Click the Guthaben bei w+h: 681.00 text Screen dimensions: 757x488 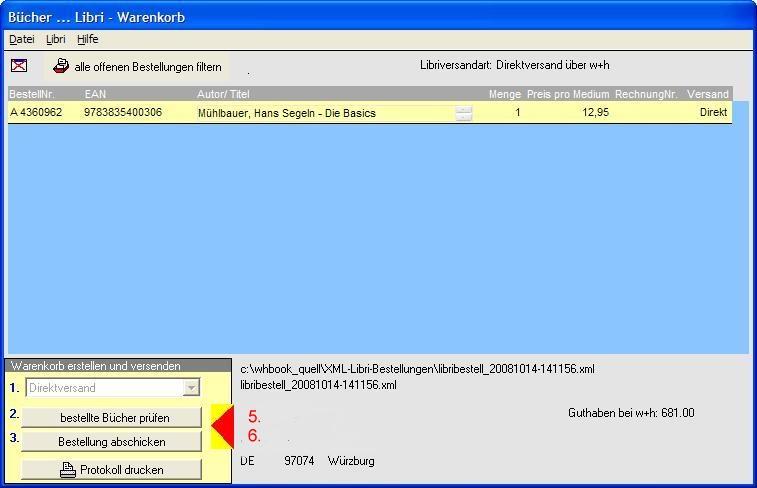coord(631,413)
